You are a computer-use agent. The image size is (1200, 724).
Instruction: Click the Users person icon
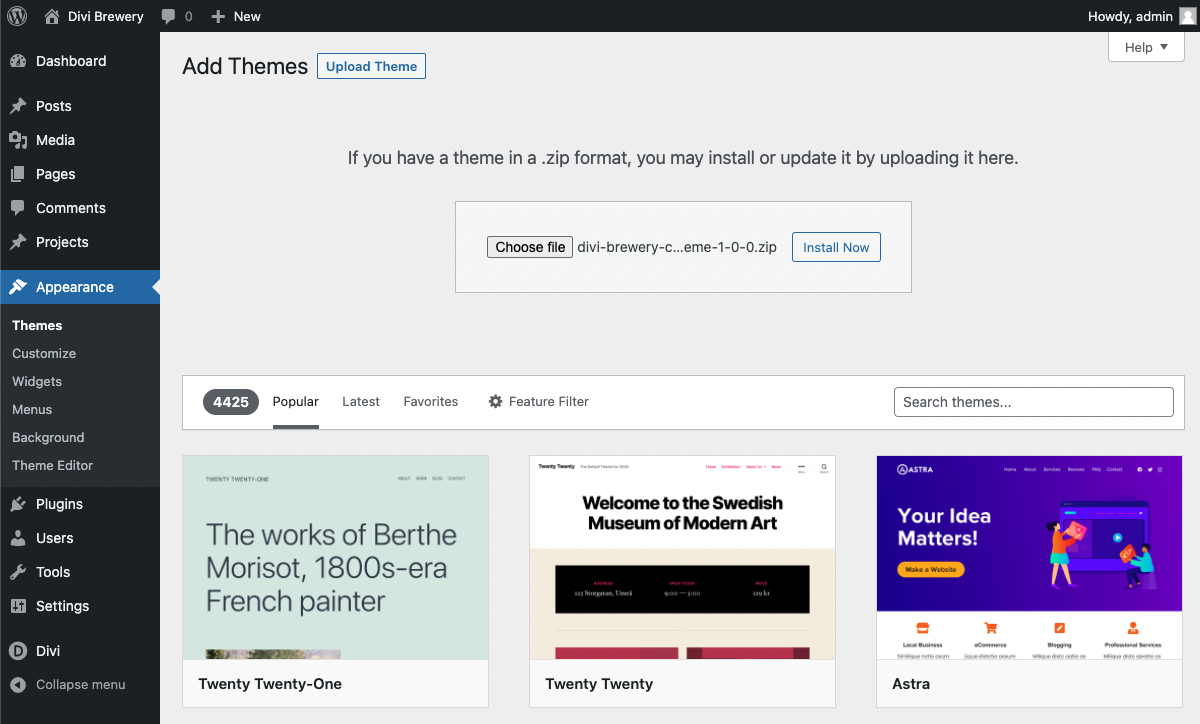[x=18, y=538]
